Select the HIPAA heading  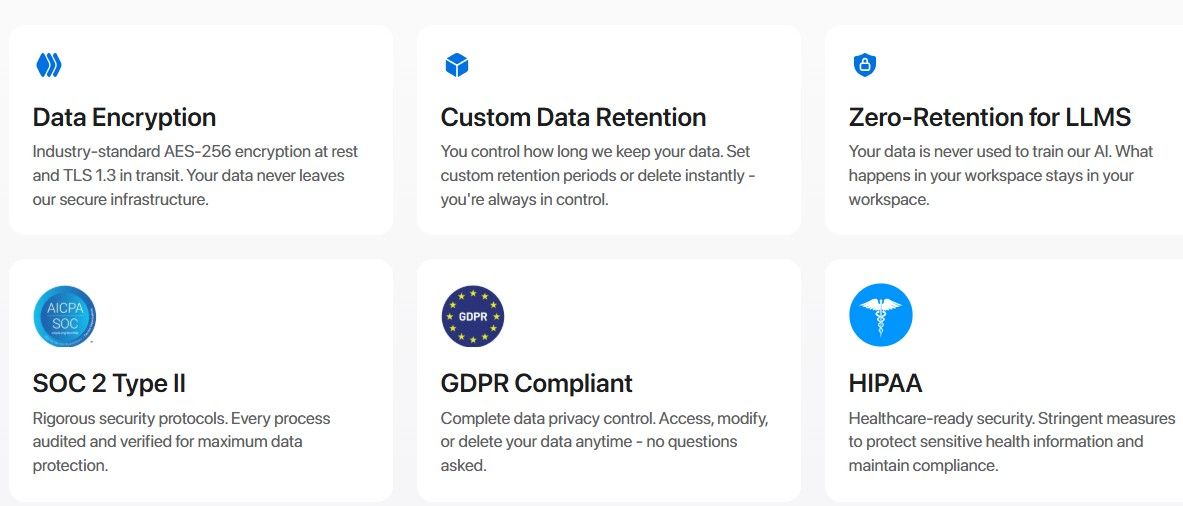885,383
